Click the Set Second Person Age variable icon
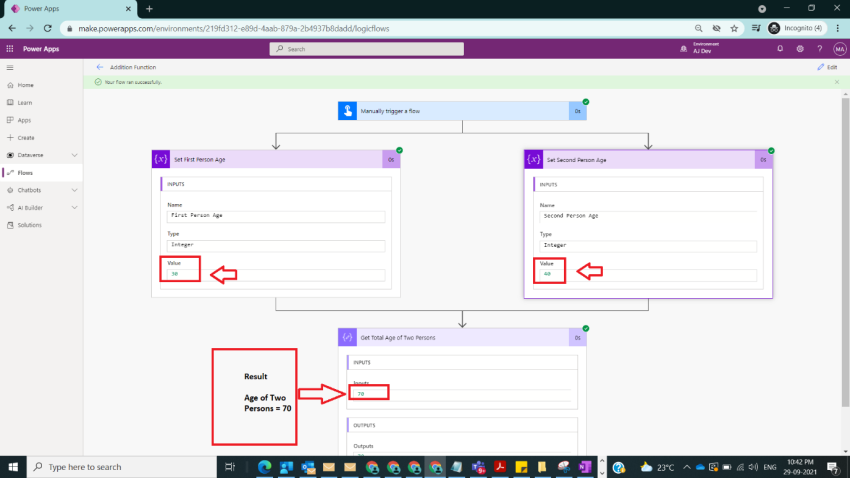Viewport: 850px width, 478px height. [x=533, y=160]
